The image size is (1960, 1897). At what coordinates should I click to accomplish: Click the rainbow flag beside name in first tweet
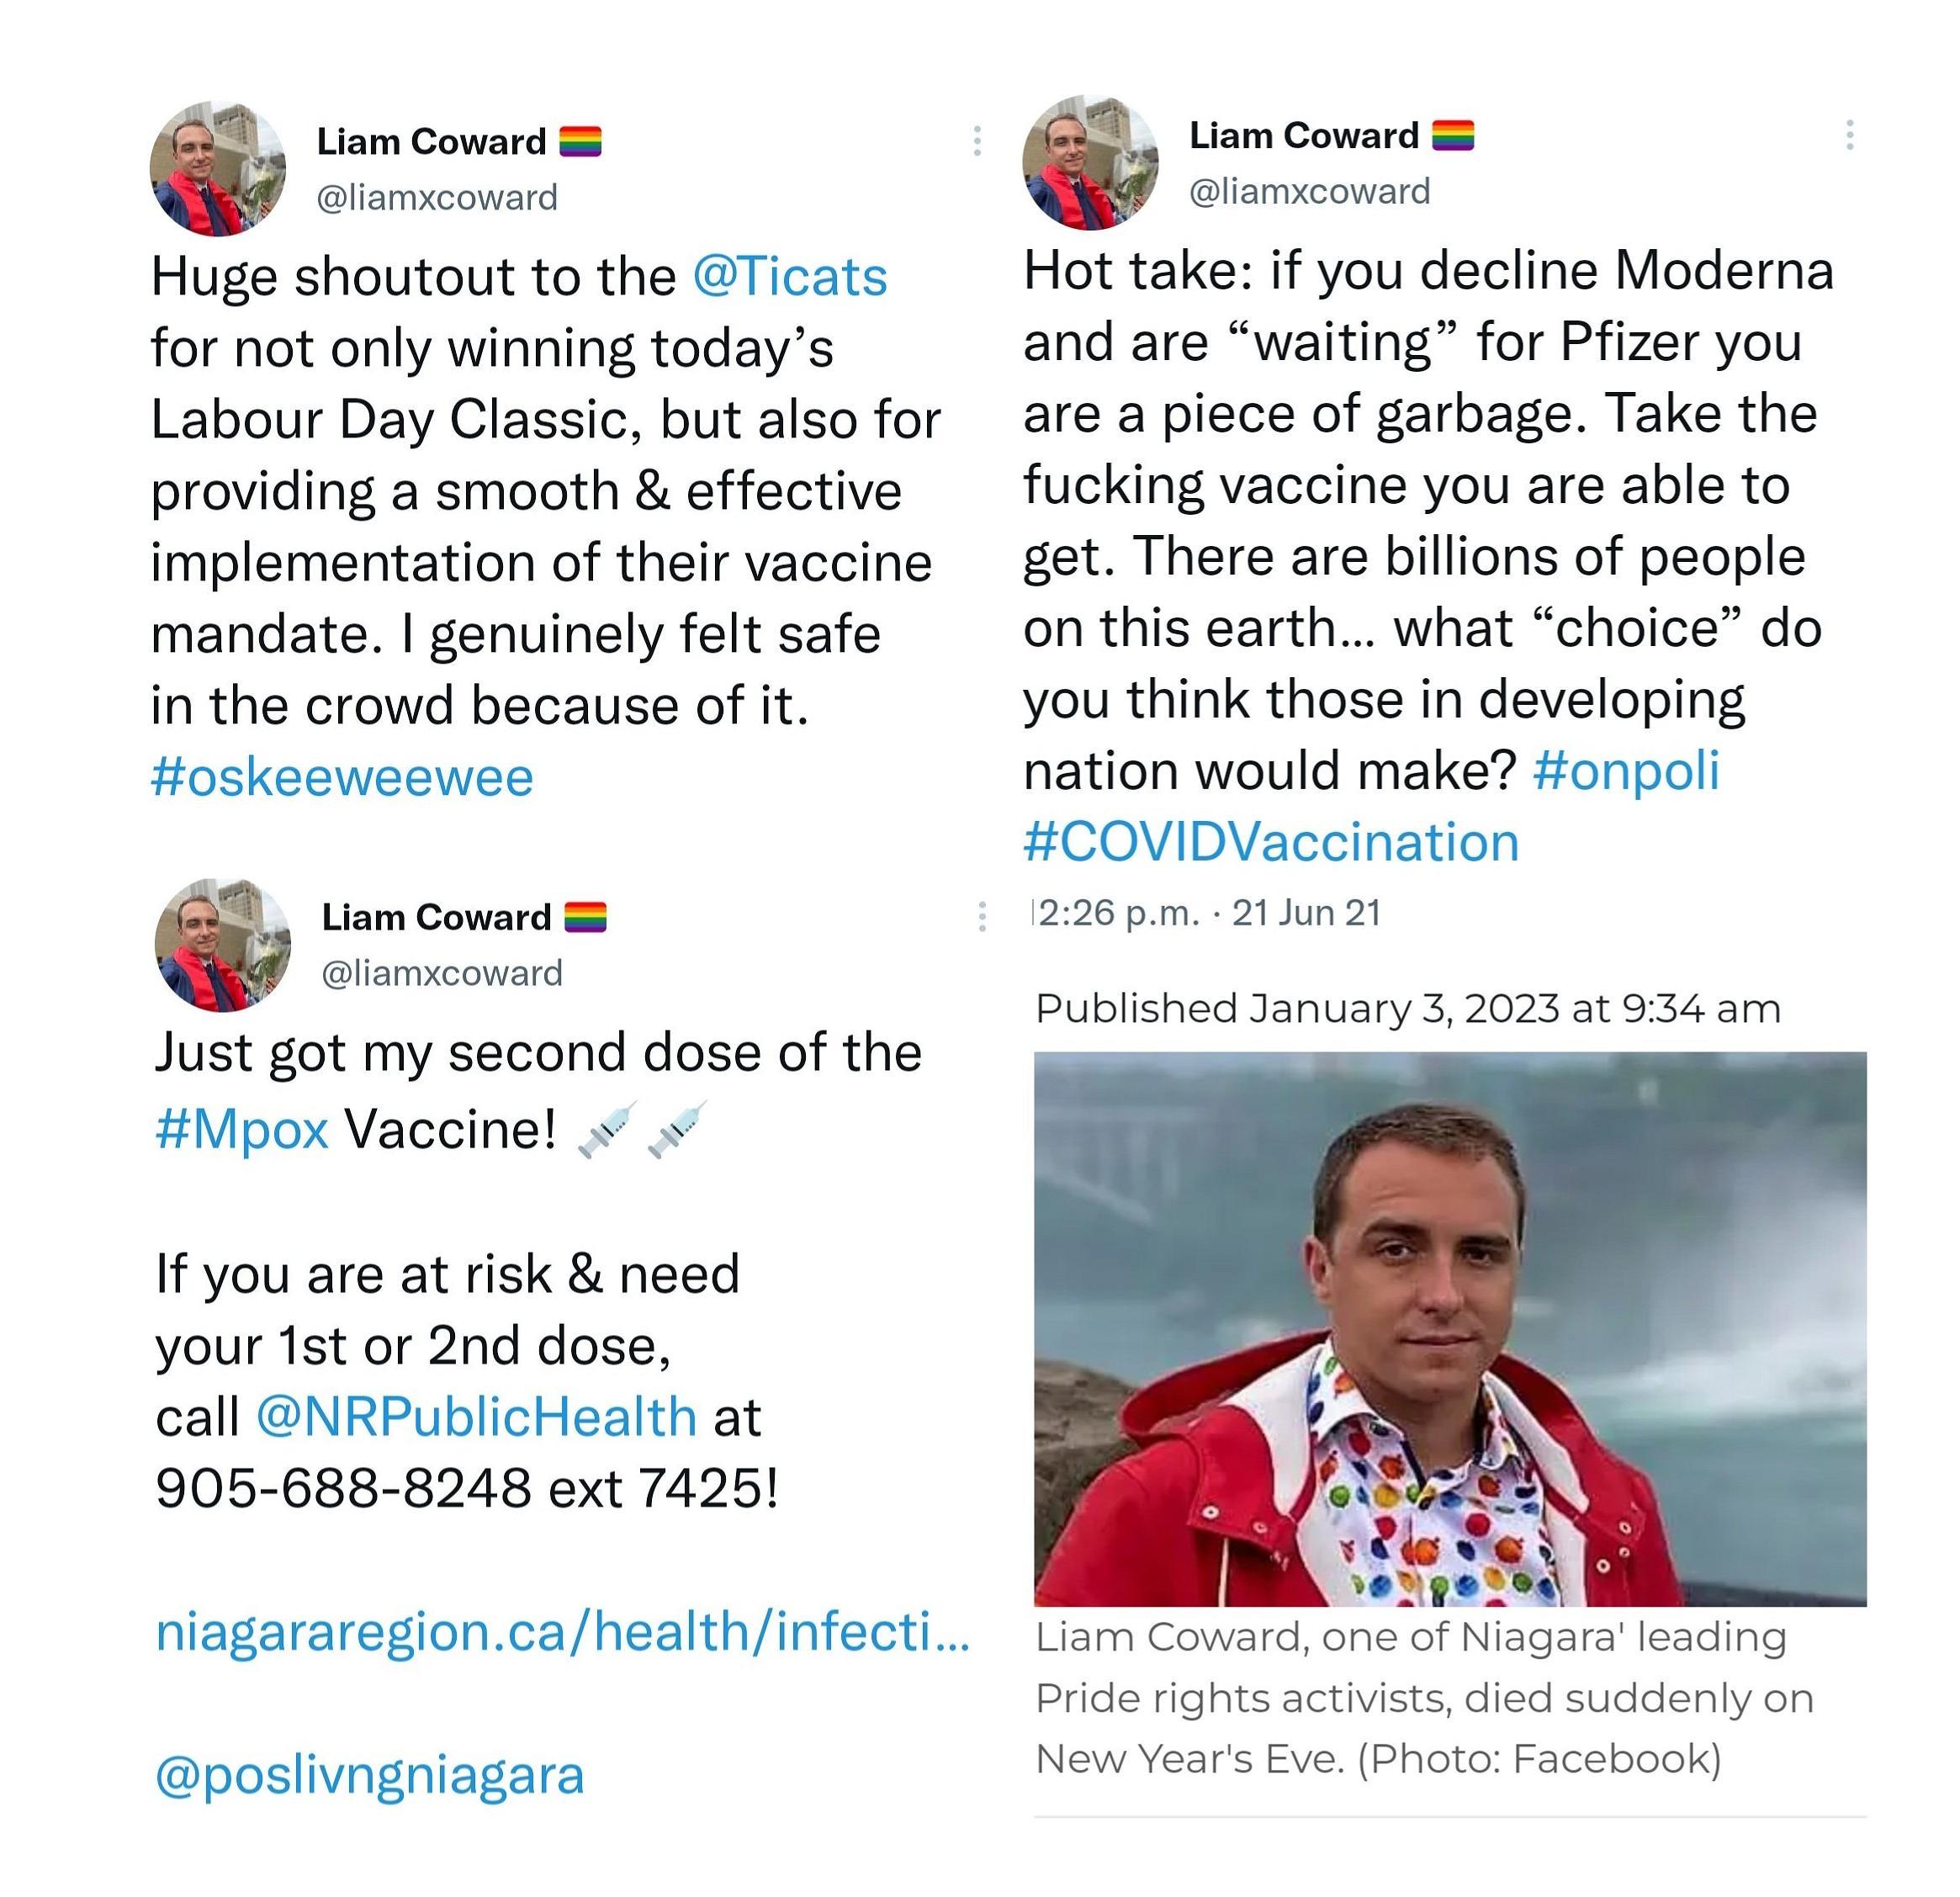click(580, 142)
